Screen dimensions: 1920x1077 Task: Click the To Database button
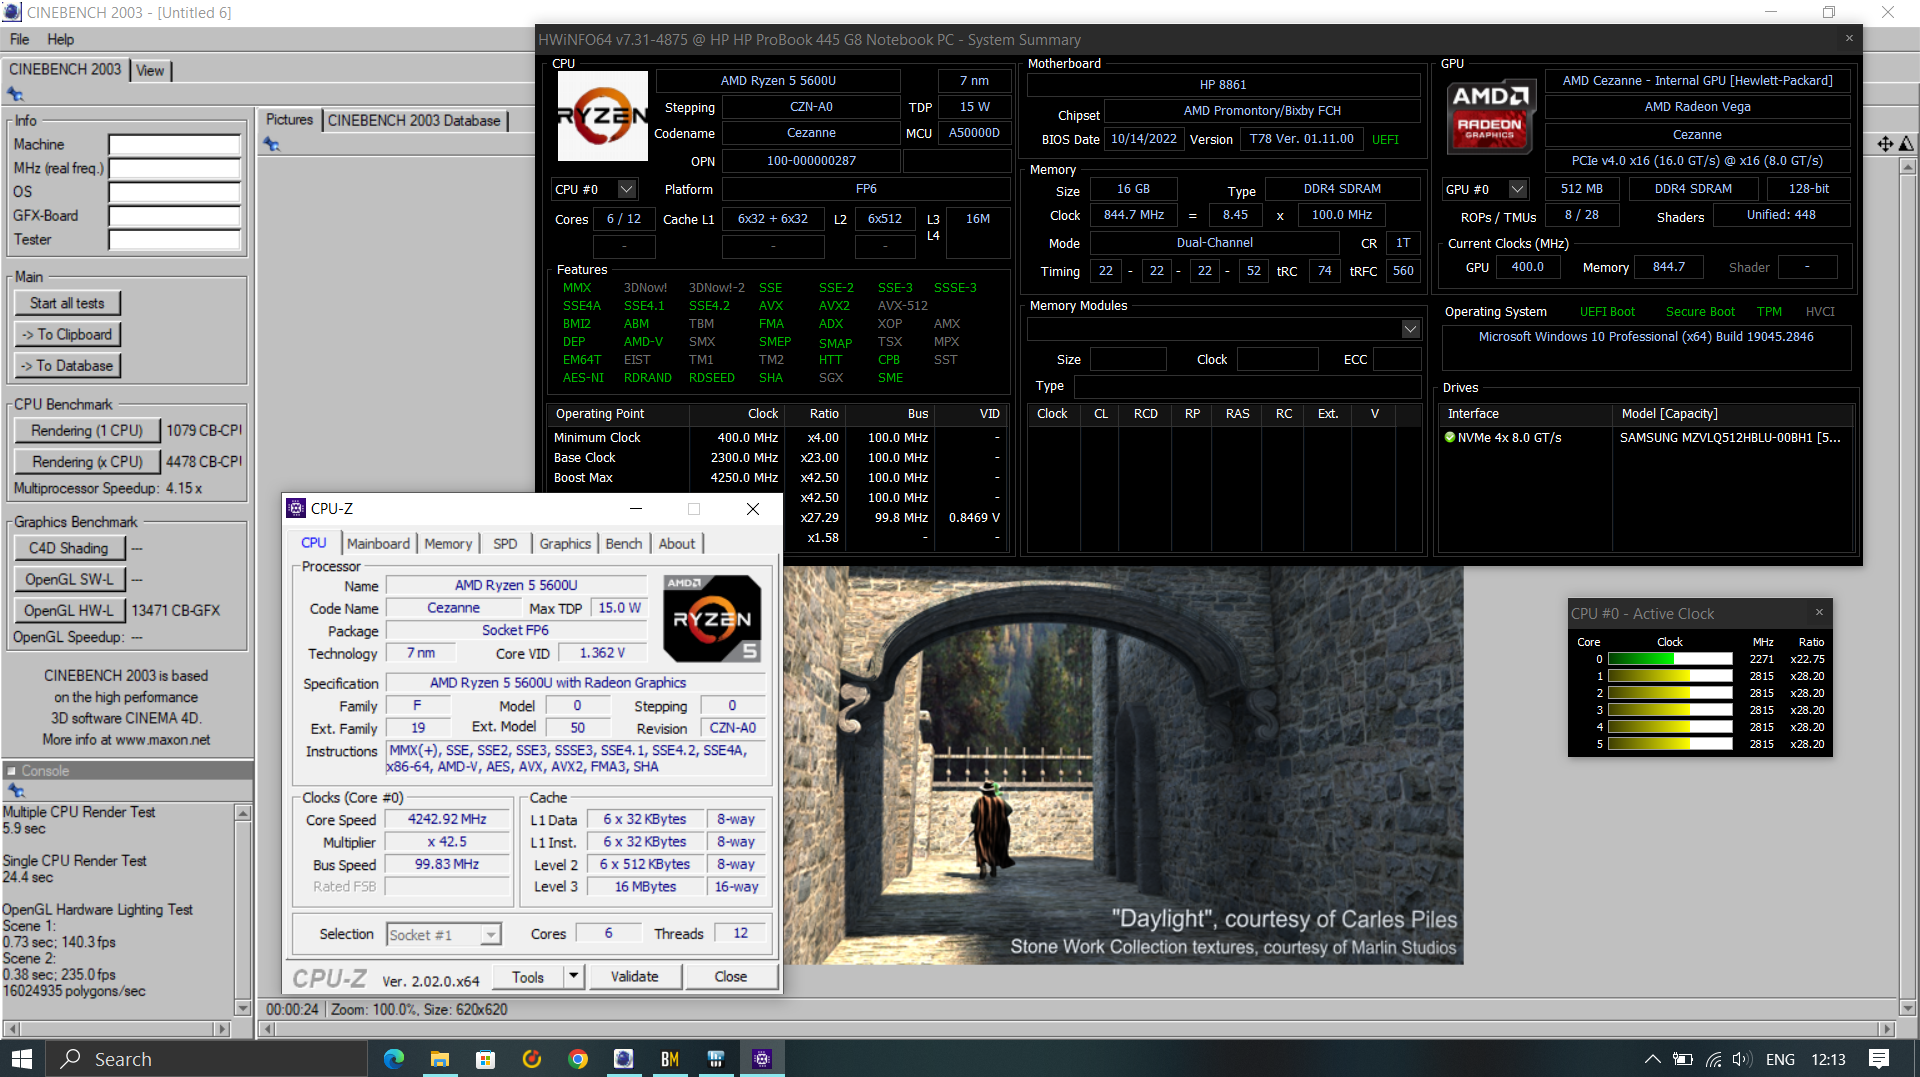click(x=67, y=366)
